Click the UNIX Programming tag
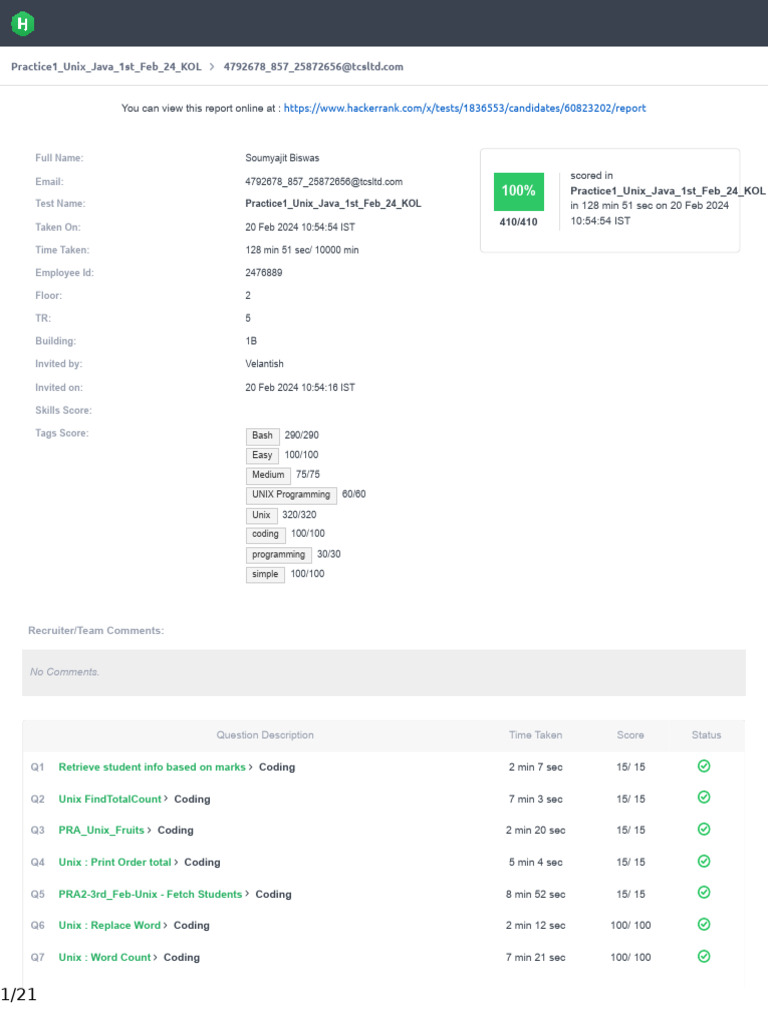768x1024 pixels. (x=291, y=495)
